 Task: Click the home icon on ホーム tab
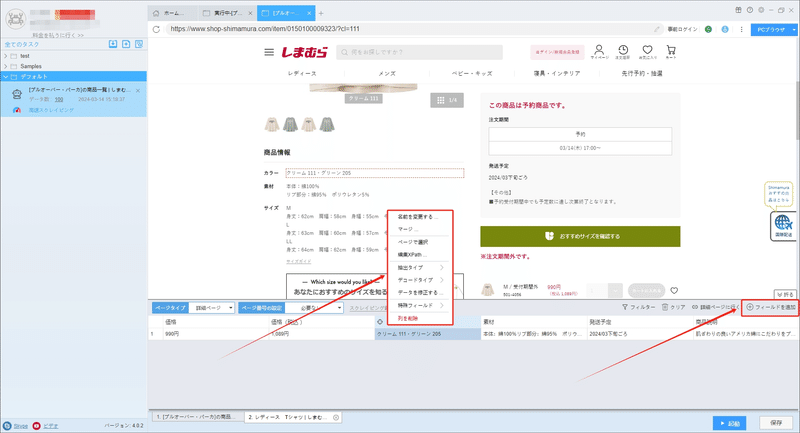[156, 13]
